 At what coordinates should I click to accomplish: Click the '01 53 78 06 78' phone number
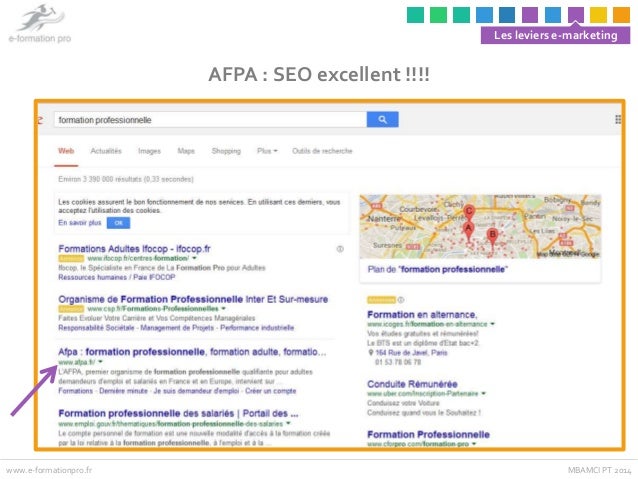point(398,362)
